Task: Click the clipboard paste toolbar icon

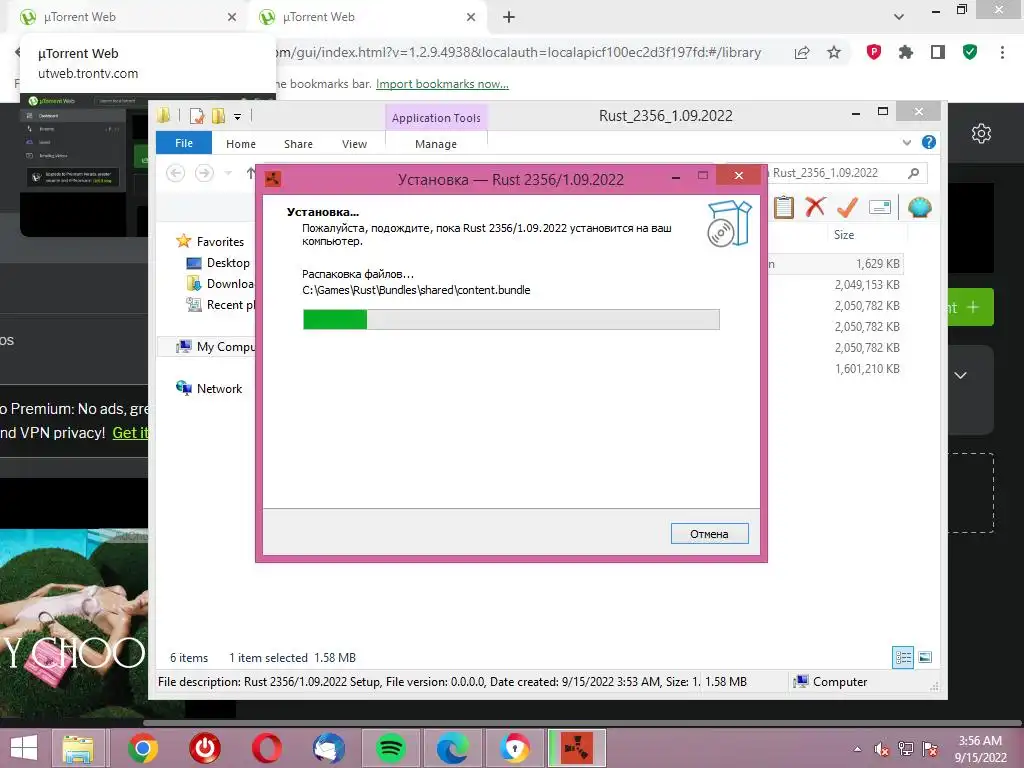Action: point(784,208)
